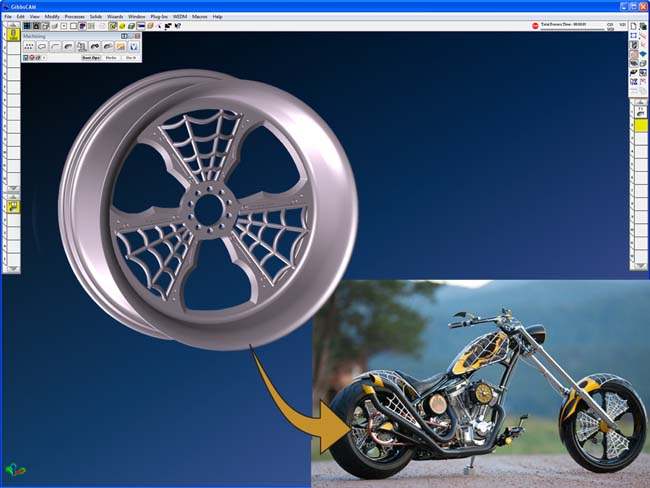Click the red arrow icon in right palette top
Image resolution: width=650 pixels, height=488 pixels.
coord(643,36)
